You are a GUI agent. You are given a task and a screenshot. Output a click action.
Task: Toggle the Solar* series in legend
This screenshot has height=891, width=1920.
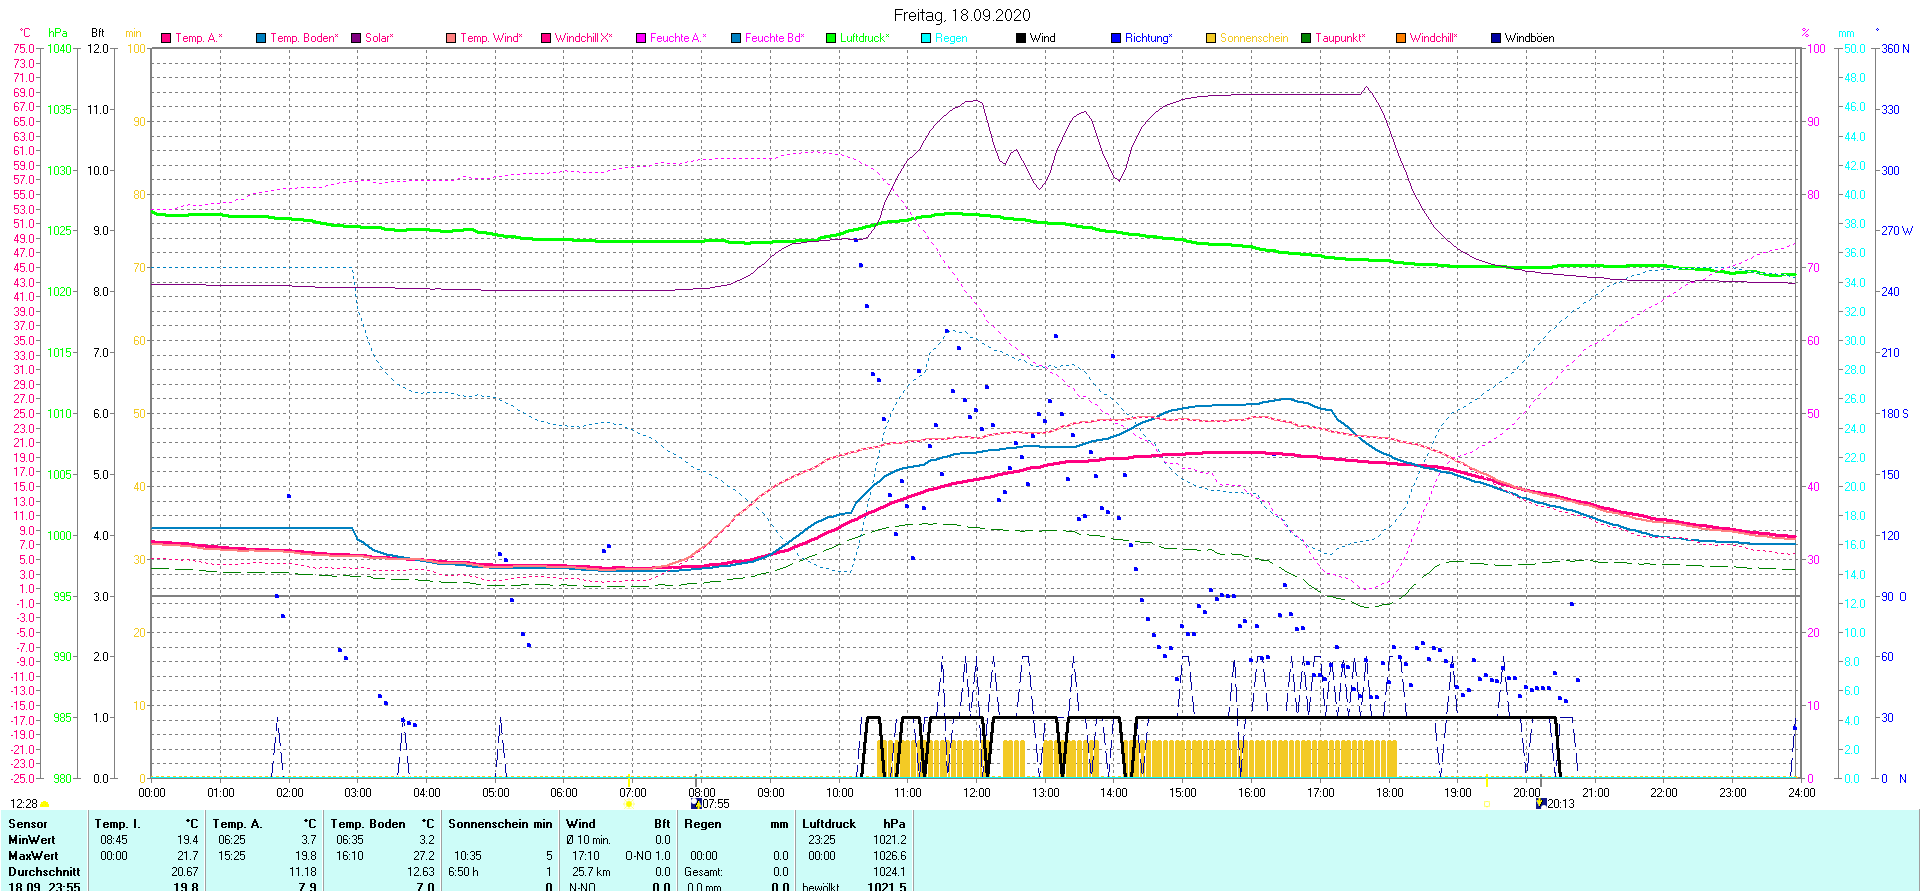pyautogui.click(x=378, y=38)
